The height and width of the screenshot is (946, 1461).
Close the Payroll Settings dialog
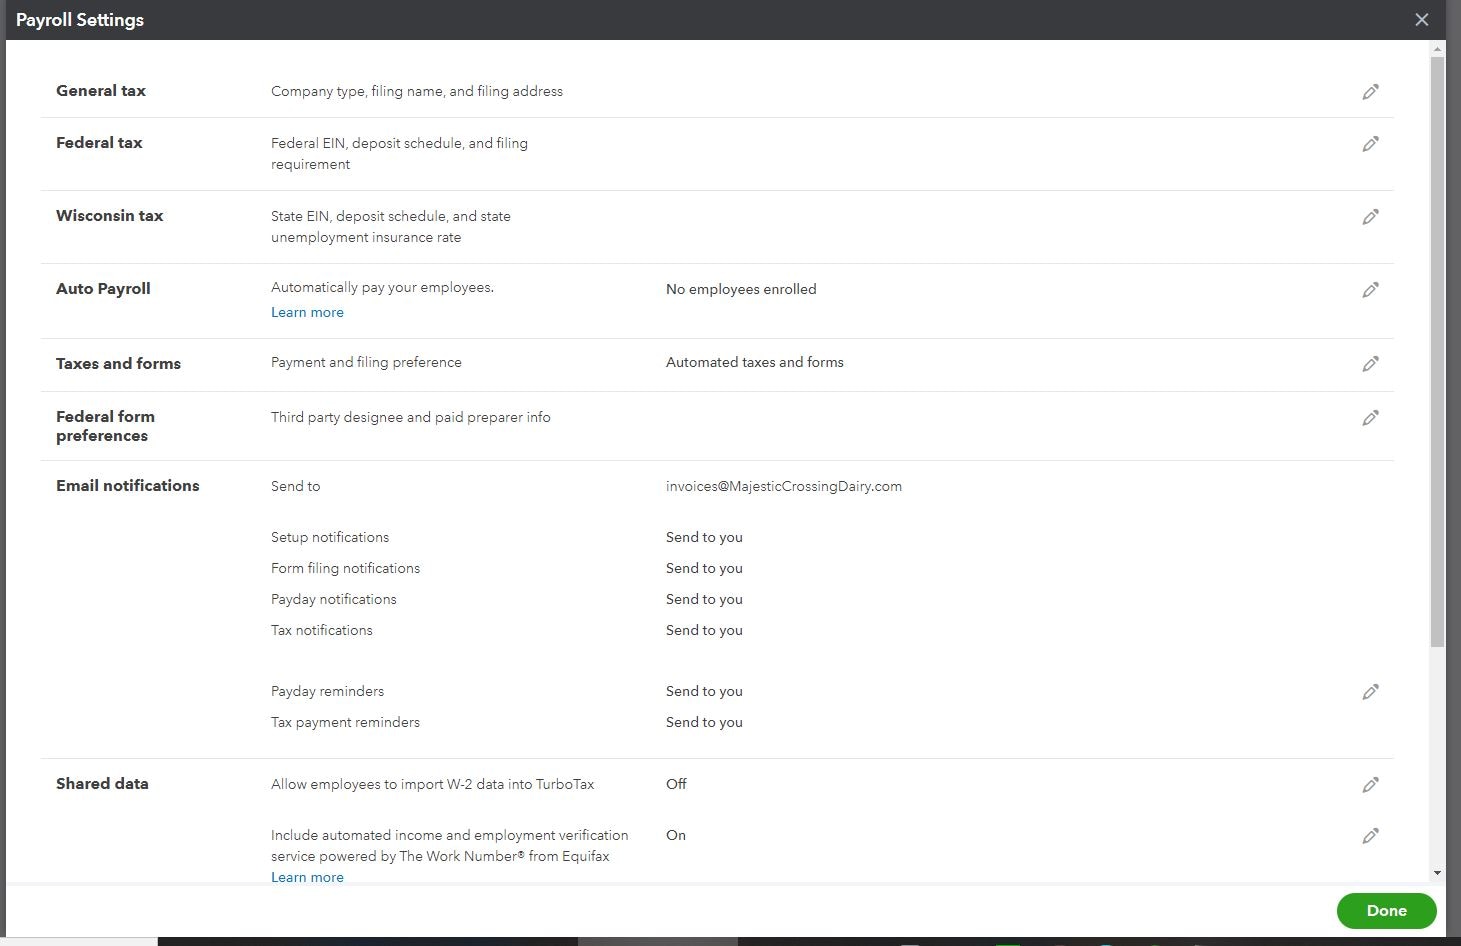point(1421,20)
